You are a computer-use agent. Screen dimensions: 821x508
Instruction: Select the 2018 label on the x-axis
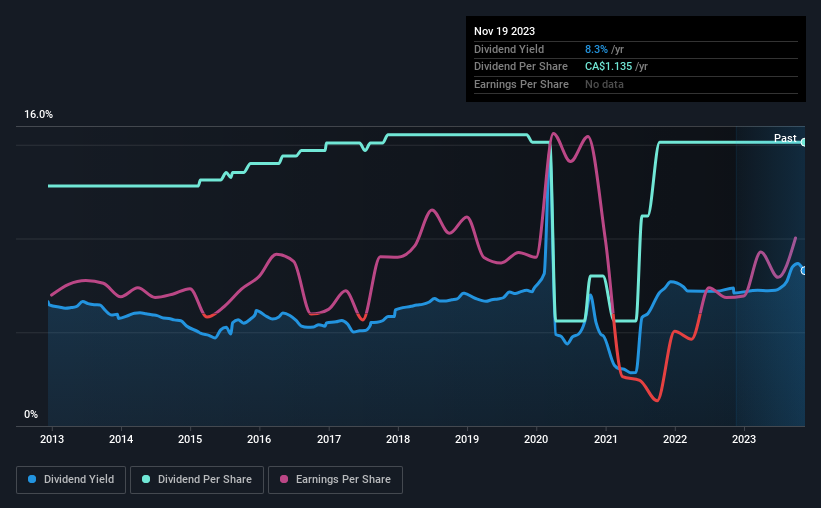click(398, 439)
